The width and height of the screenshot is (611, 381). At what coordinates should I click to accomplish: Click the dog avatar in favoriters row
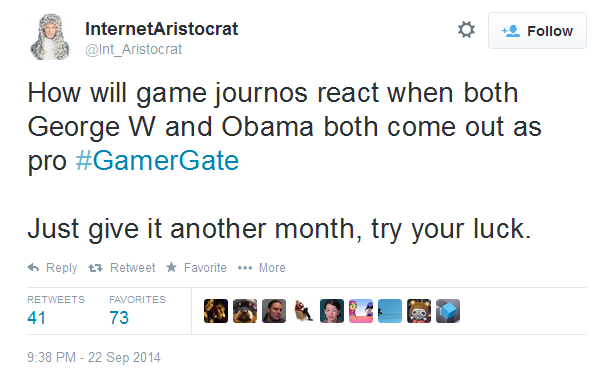[245, 311]
